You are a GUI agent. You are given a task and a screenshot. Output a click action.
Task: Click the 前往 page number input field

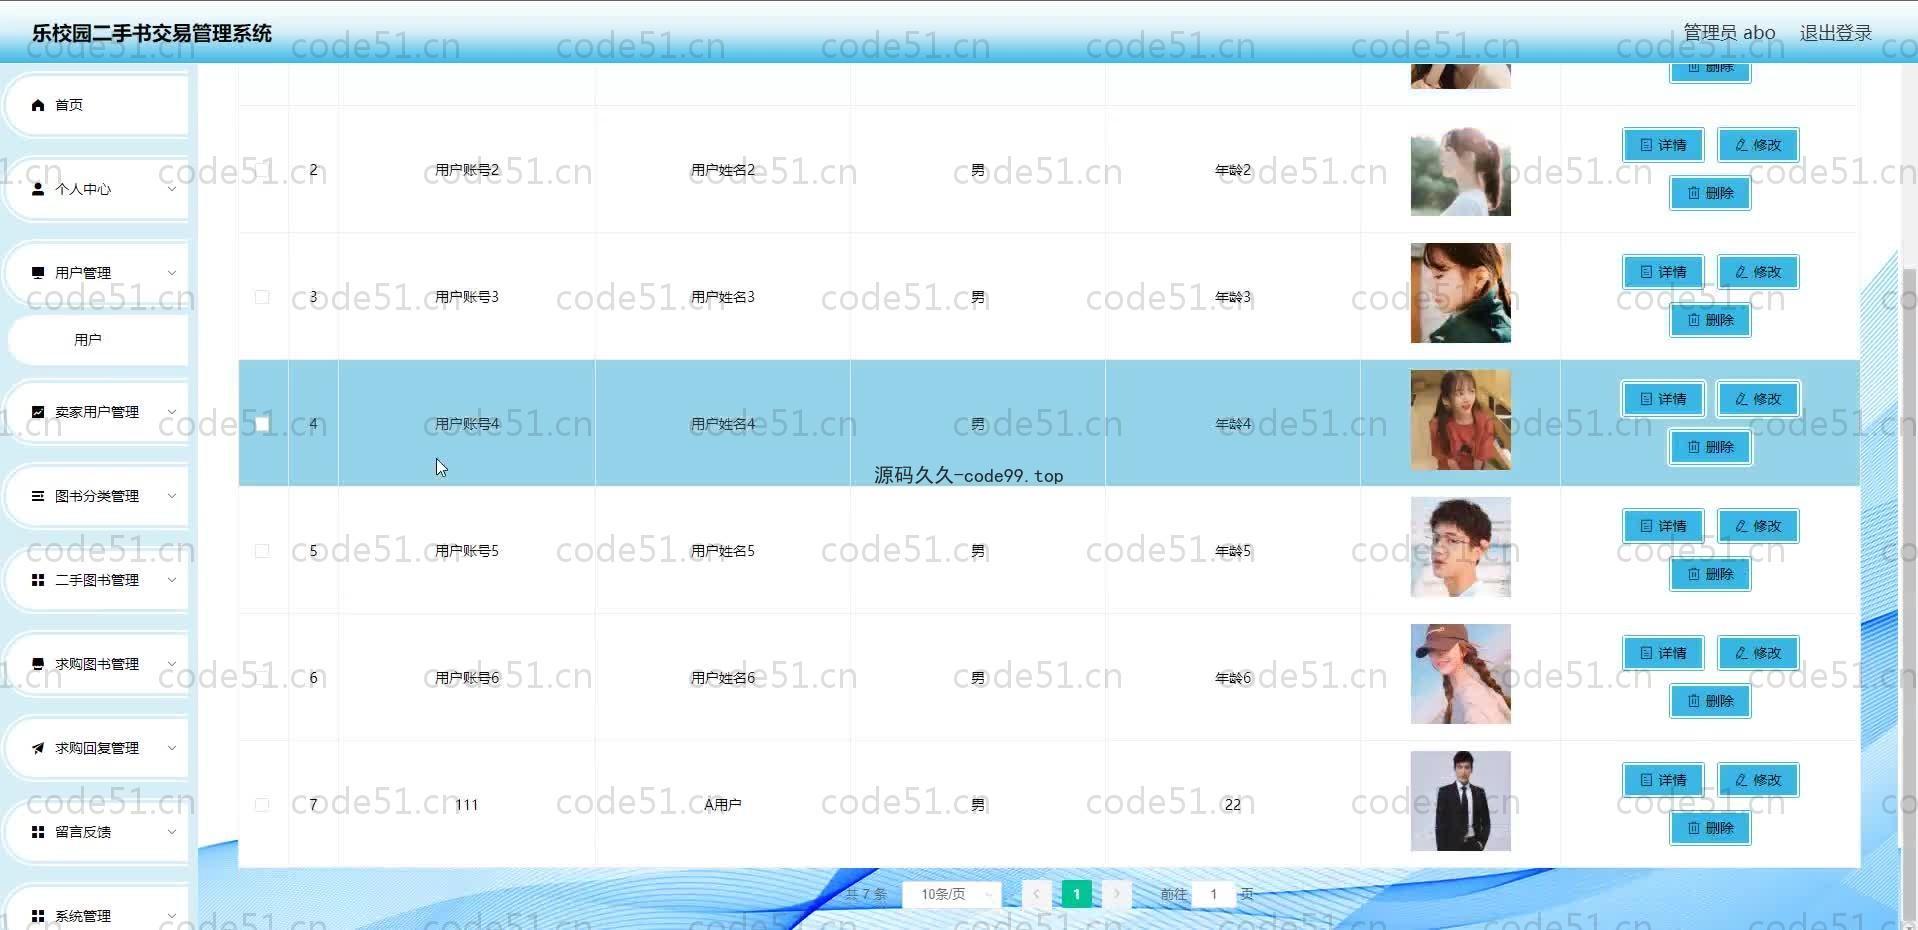[1213, 894]
